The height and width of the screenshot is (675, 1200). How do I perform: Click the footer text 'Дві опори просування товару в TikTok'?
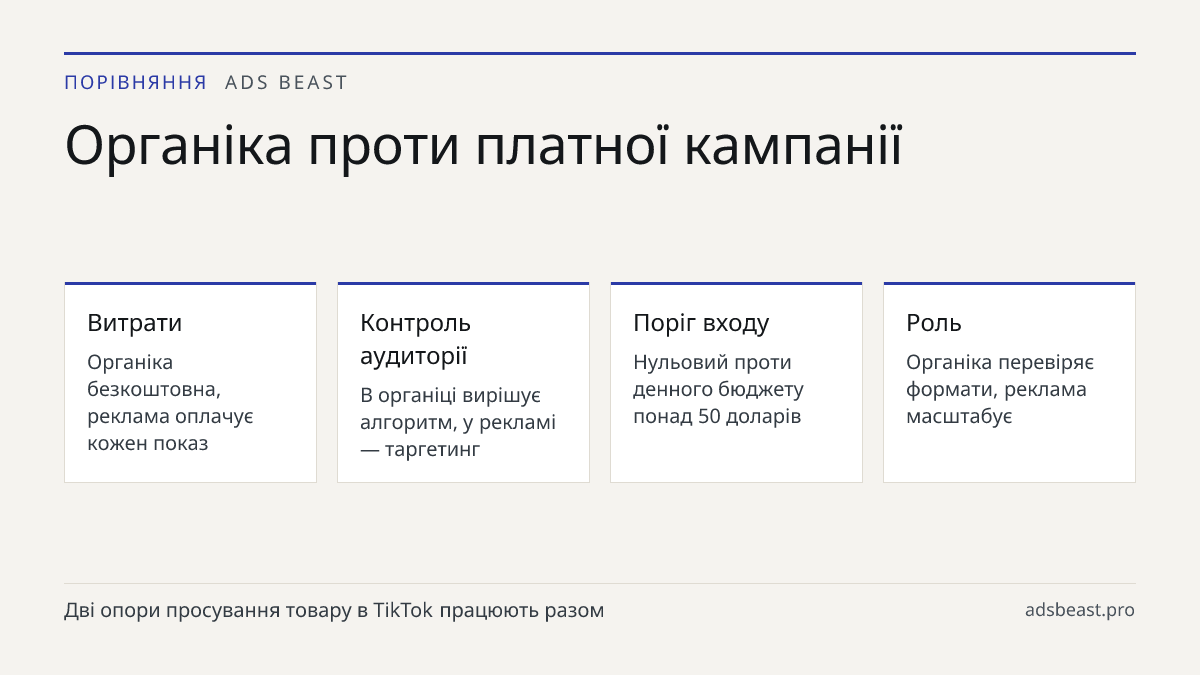[249, 610]
